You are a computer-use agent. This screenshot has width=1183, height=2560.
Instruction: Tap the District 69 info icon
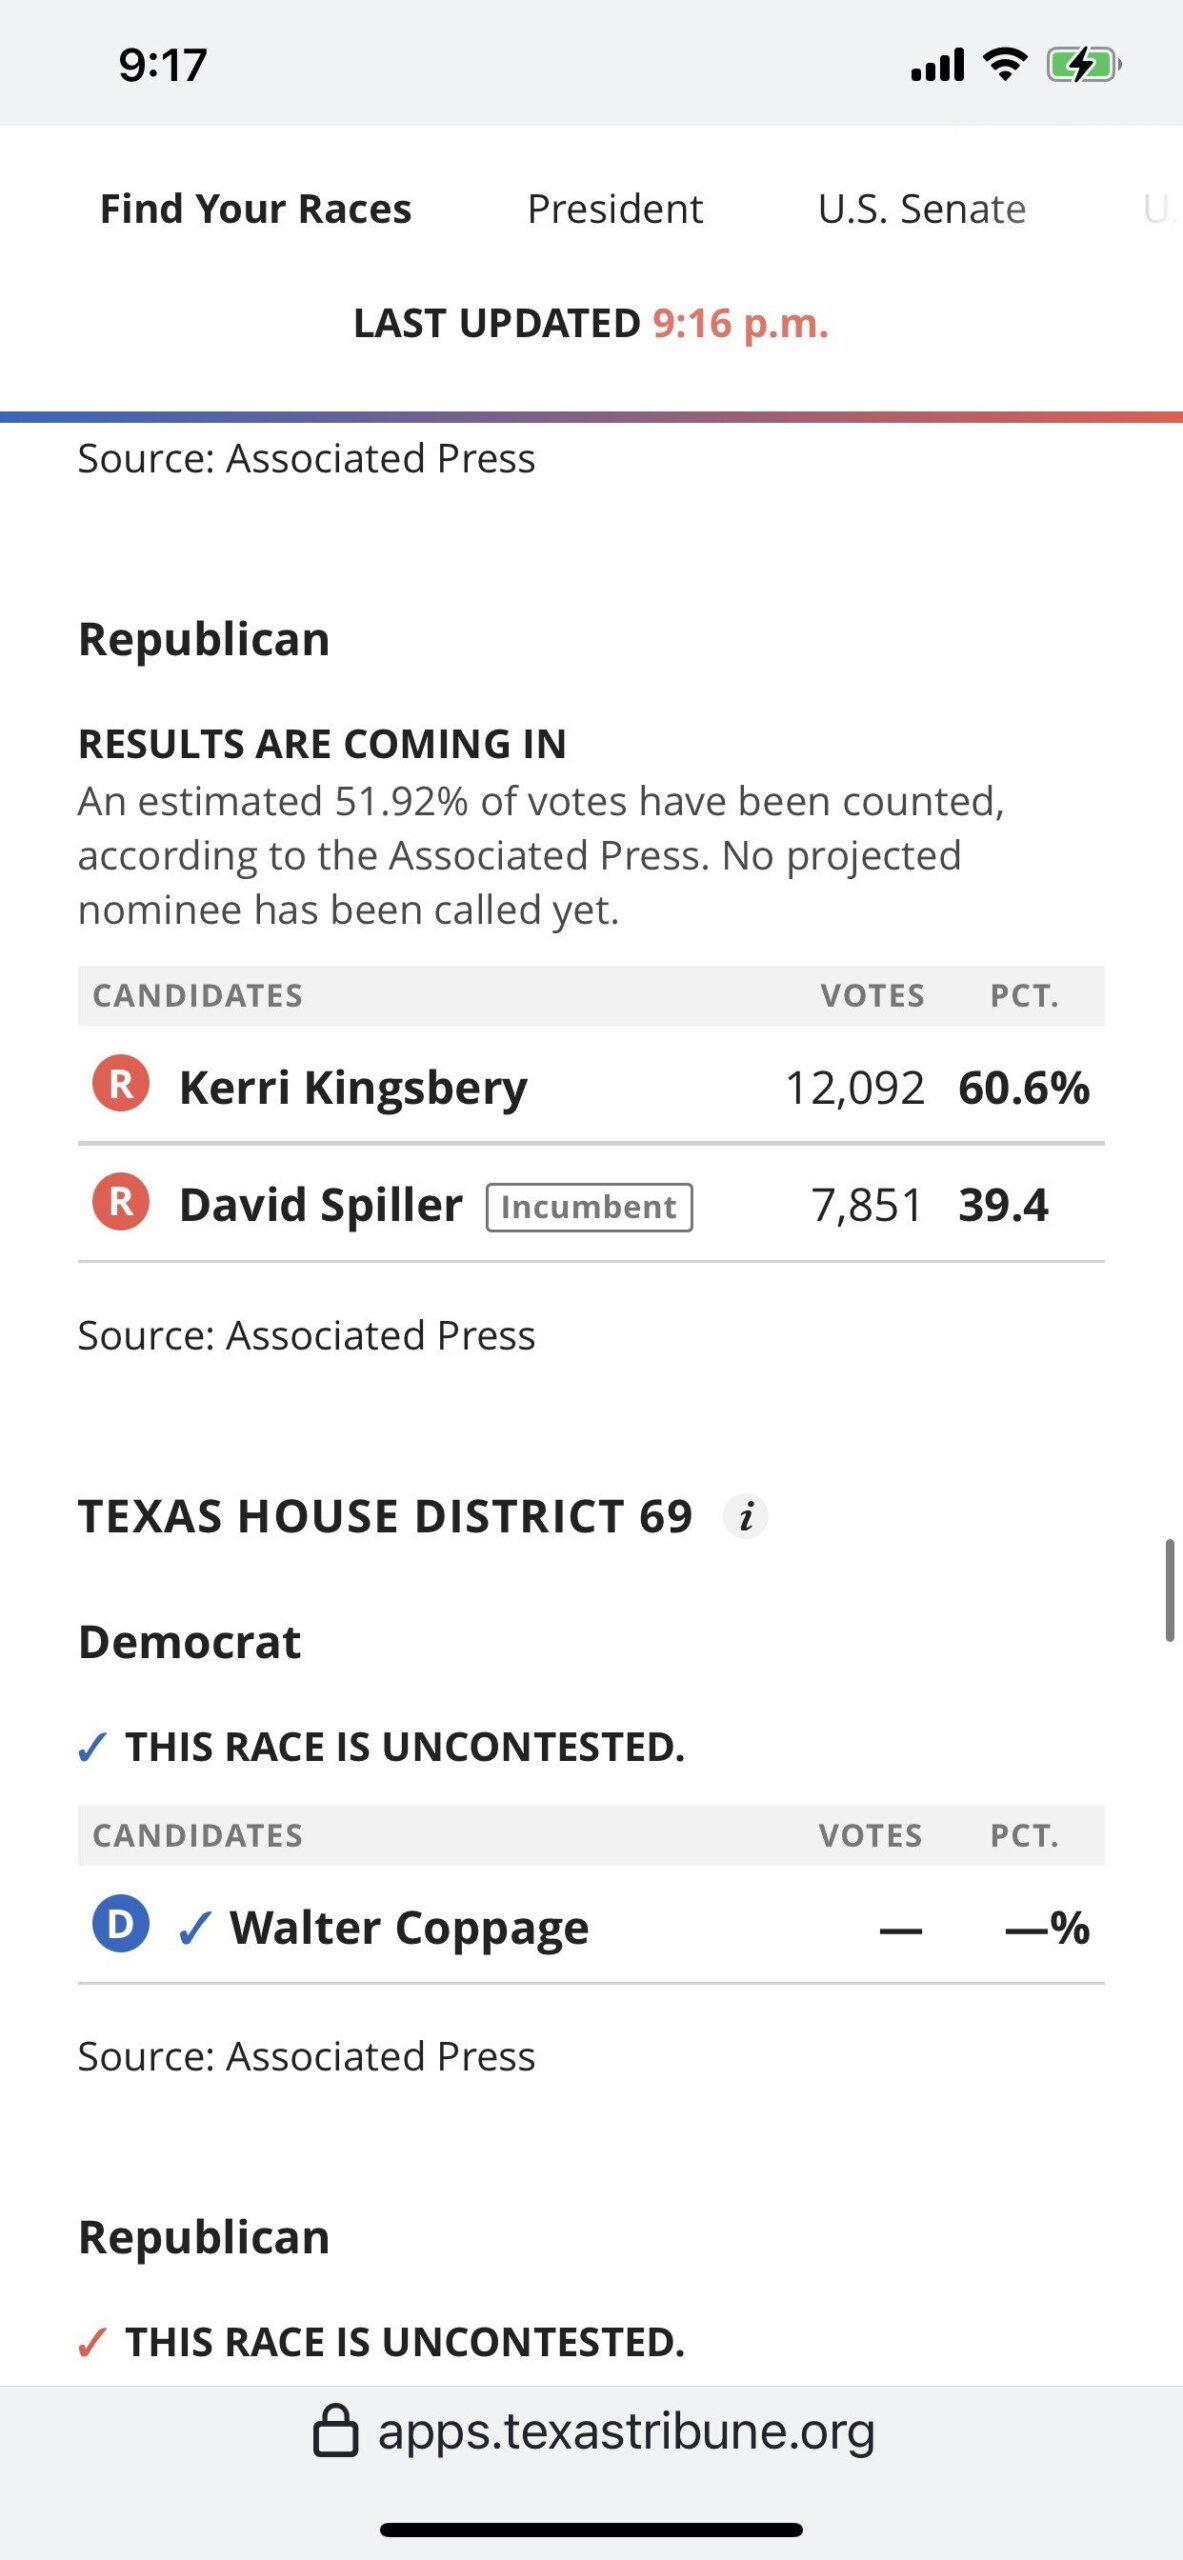pos(745,1516)
